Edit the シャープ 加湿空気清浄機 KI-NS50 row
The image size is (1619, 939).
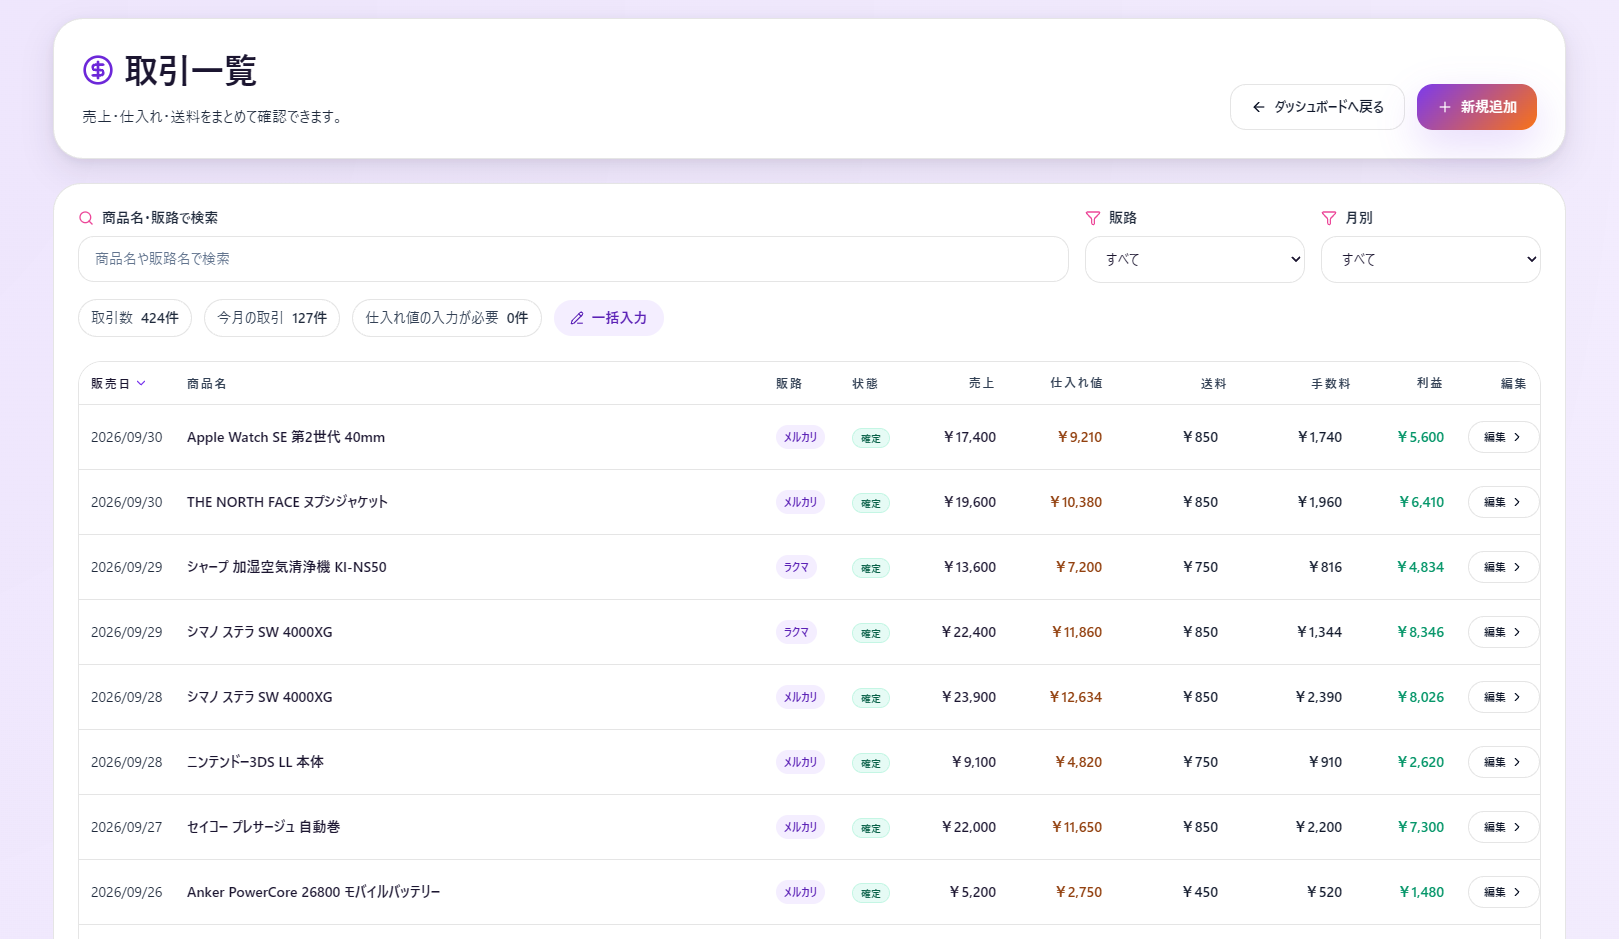1503,567
